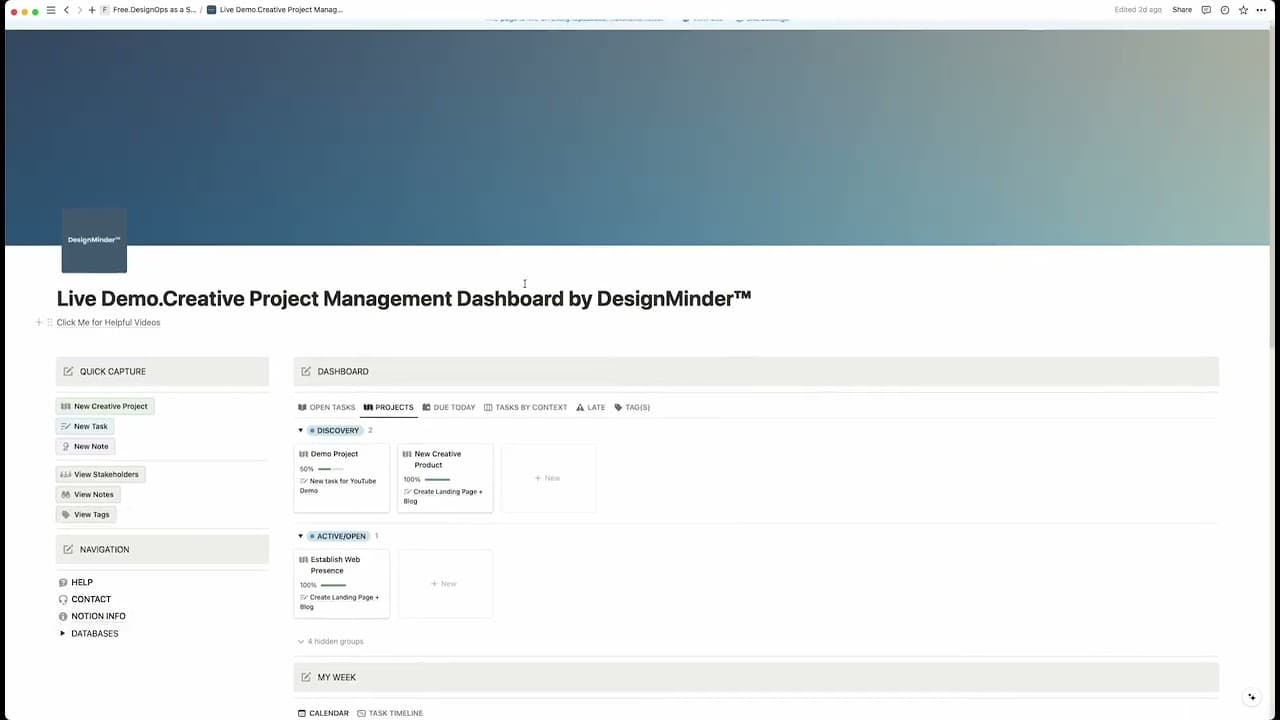The height and width of the screenshot is (720, 1280).
Task: Click the add new tab plus icon
Action: coord(92,10)
